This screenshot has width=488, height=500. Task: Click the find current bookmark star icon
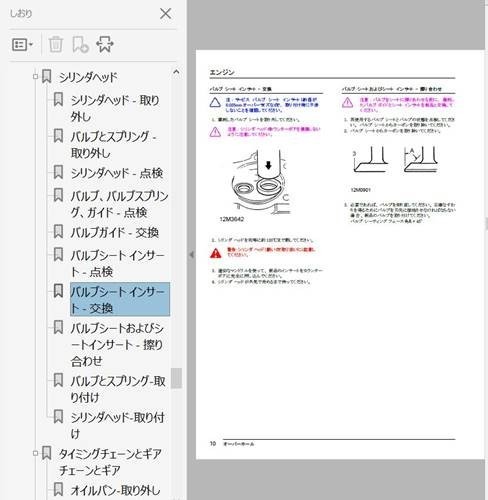[105, 44]
